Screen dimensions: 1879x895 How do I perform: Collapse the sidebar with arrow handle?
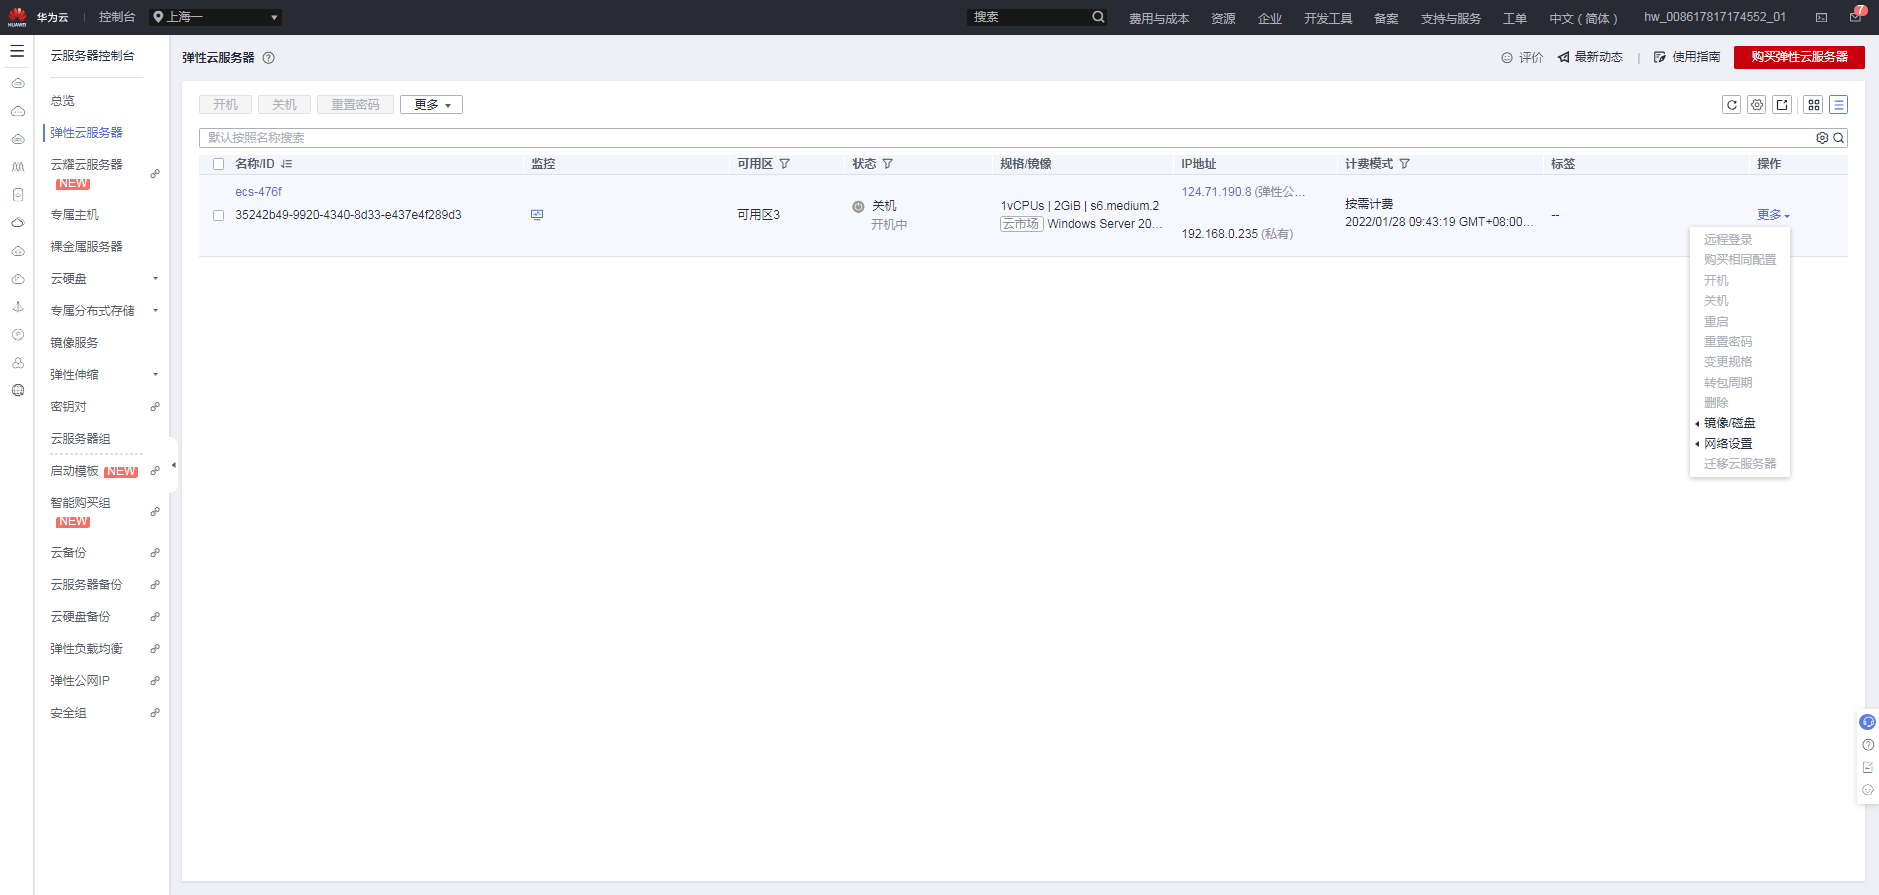coord(174,465)
